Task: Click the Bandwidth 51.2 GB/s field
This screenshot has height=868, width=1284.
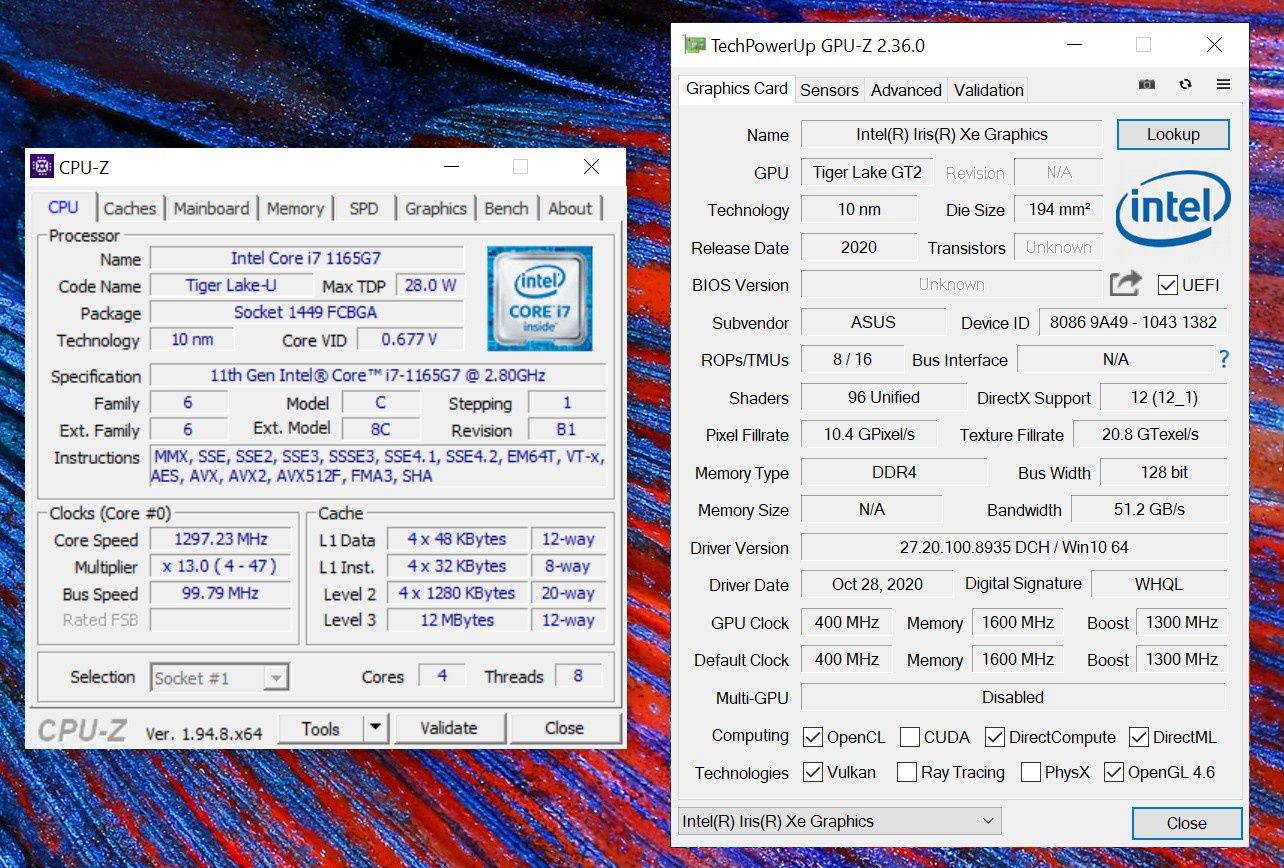Action: (x=1149, y=509)
